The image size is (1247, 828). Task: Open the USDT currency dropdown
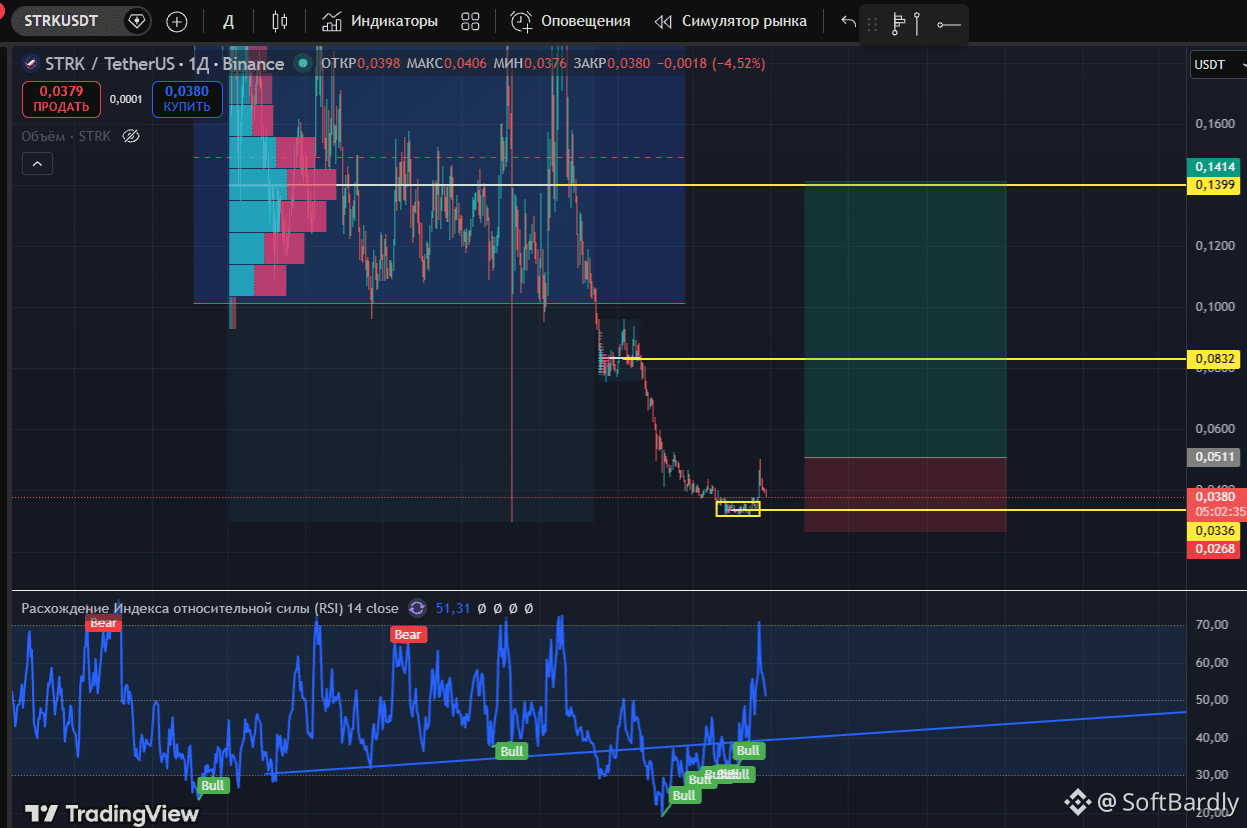tap(1216, 64)
